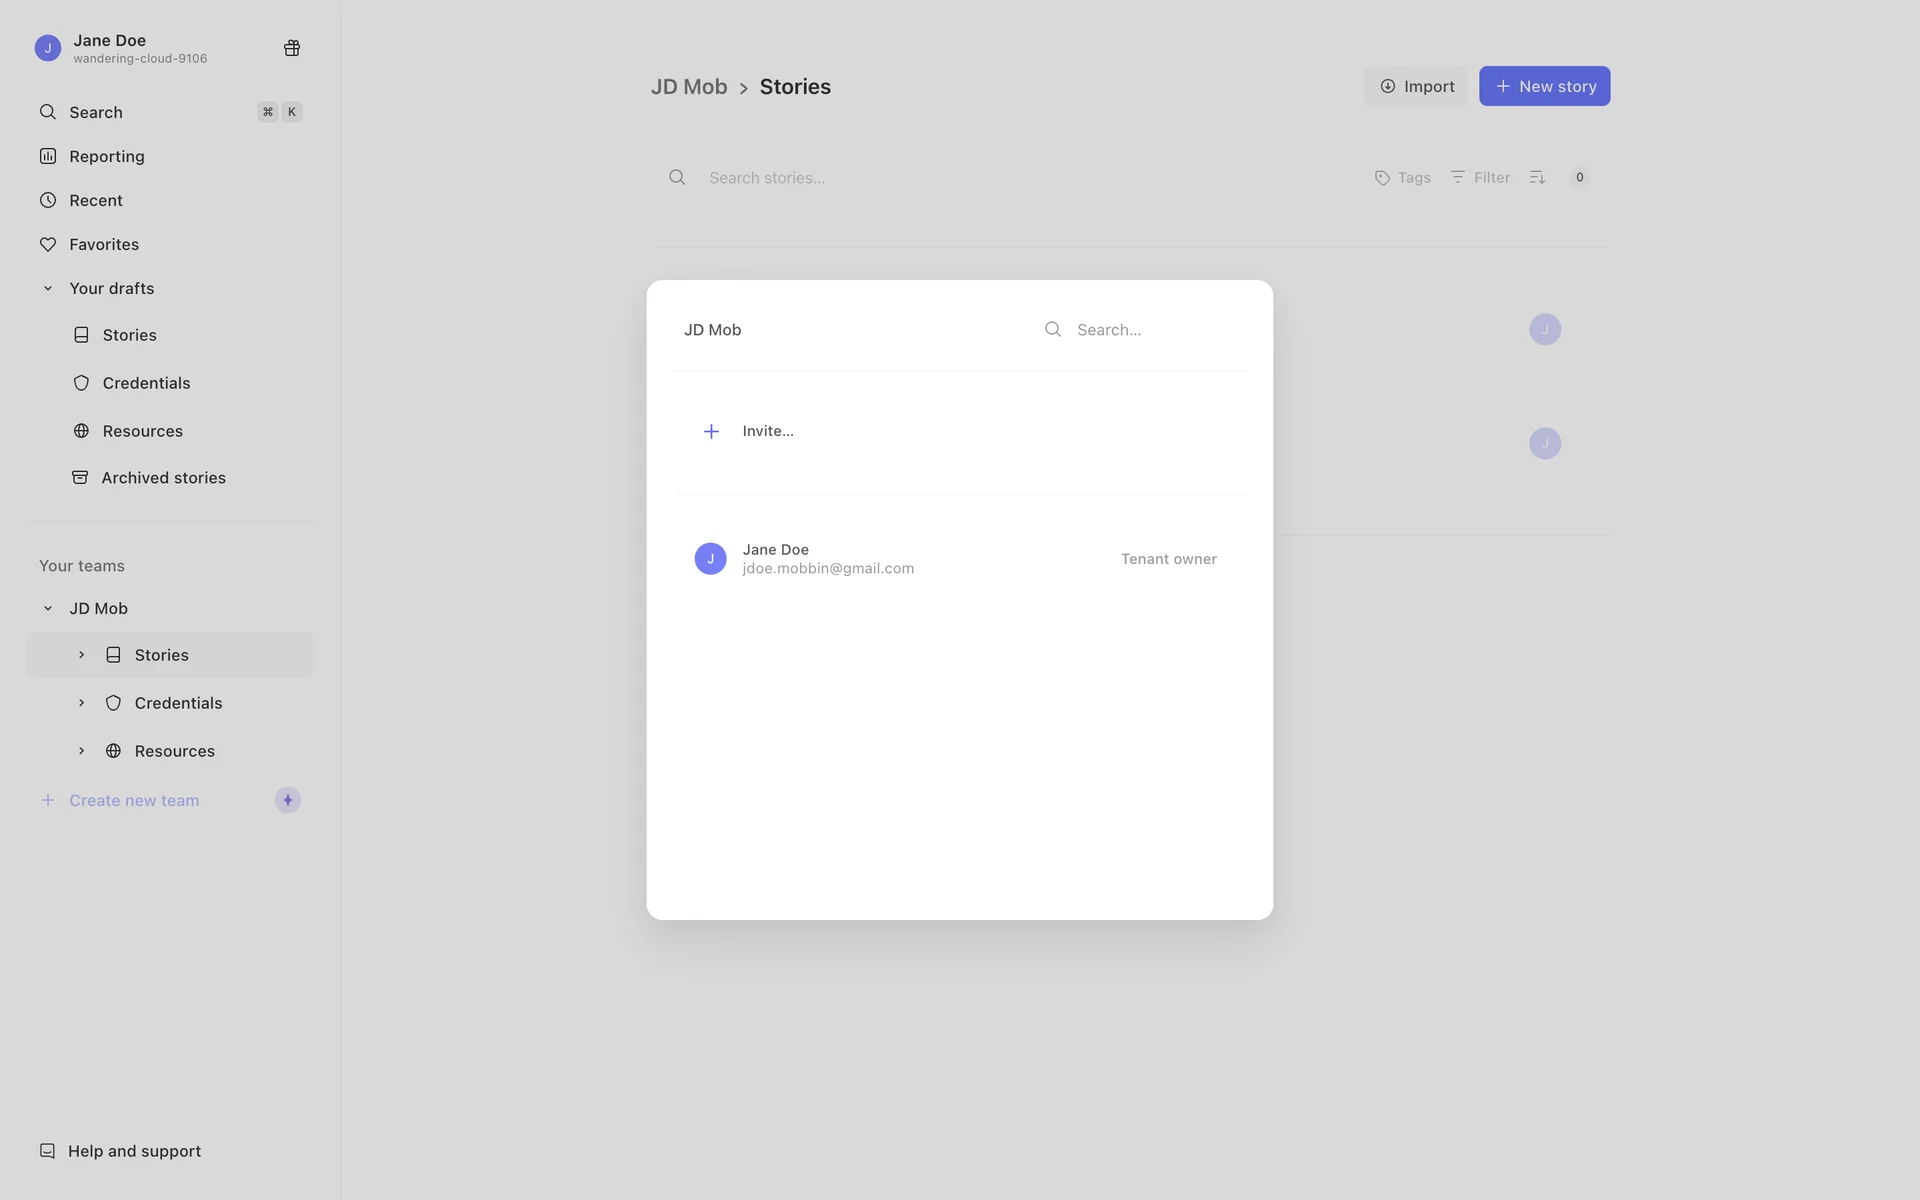Select Resources under Your drafts
Screen dimensions: 1920x1200
pos(142,431)
